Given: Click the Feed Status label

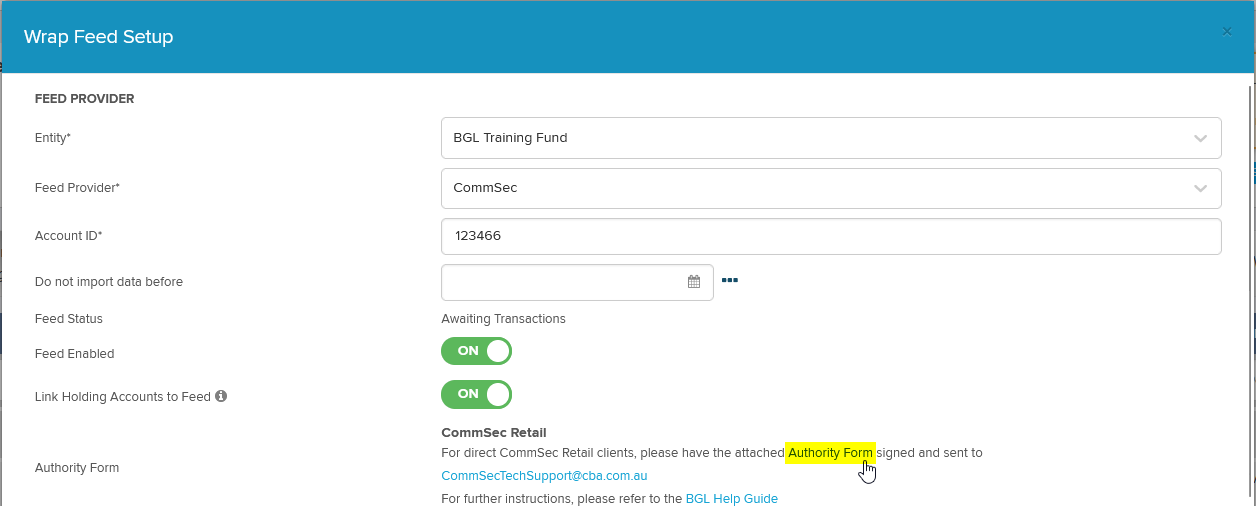Looking at the screenshot, I should [x=69, y=319].
